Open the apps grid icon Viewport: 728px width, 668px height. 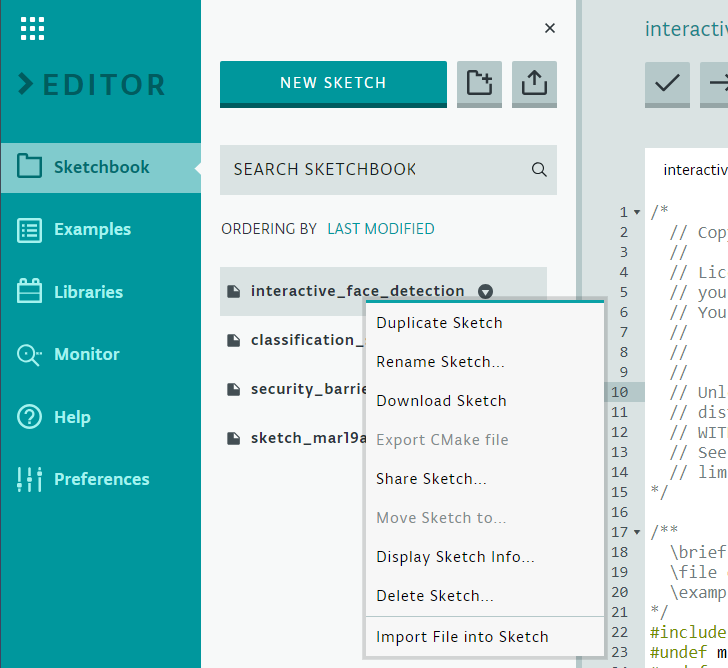32,29
